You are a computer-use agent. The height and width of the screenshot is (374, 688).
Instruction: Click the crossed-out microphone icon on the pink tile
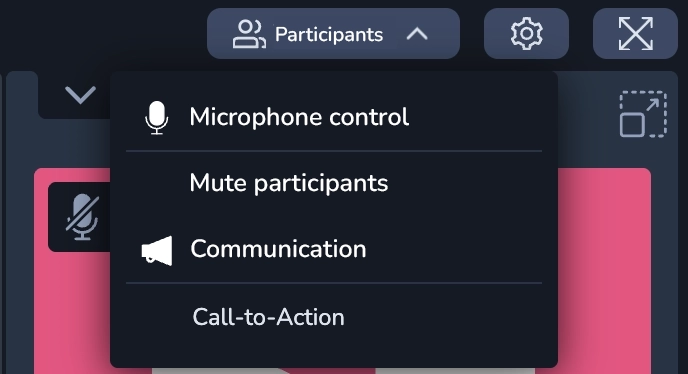pos(82,217)
